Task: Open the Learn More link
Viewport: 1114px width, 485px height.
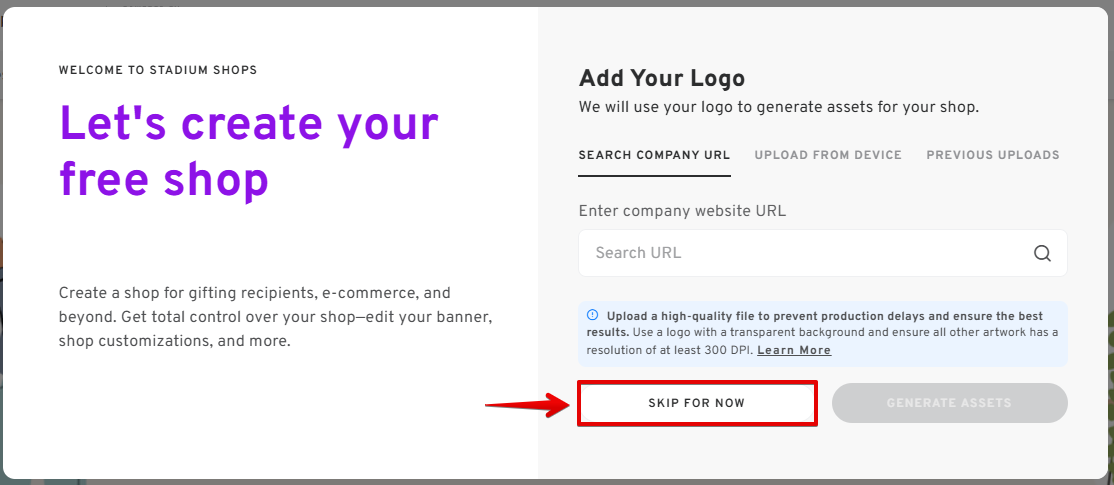Action: pyautogui.click(x=794, y=350)
